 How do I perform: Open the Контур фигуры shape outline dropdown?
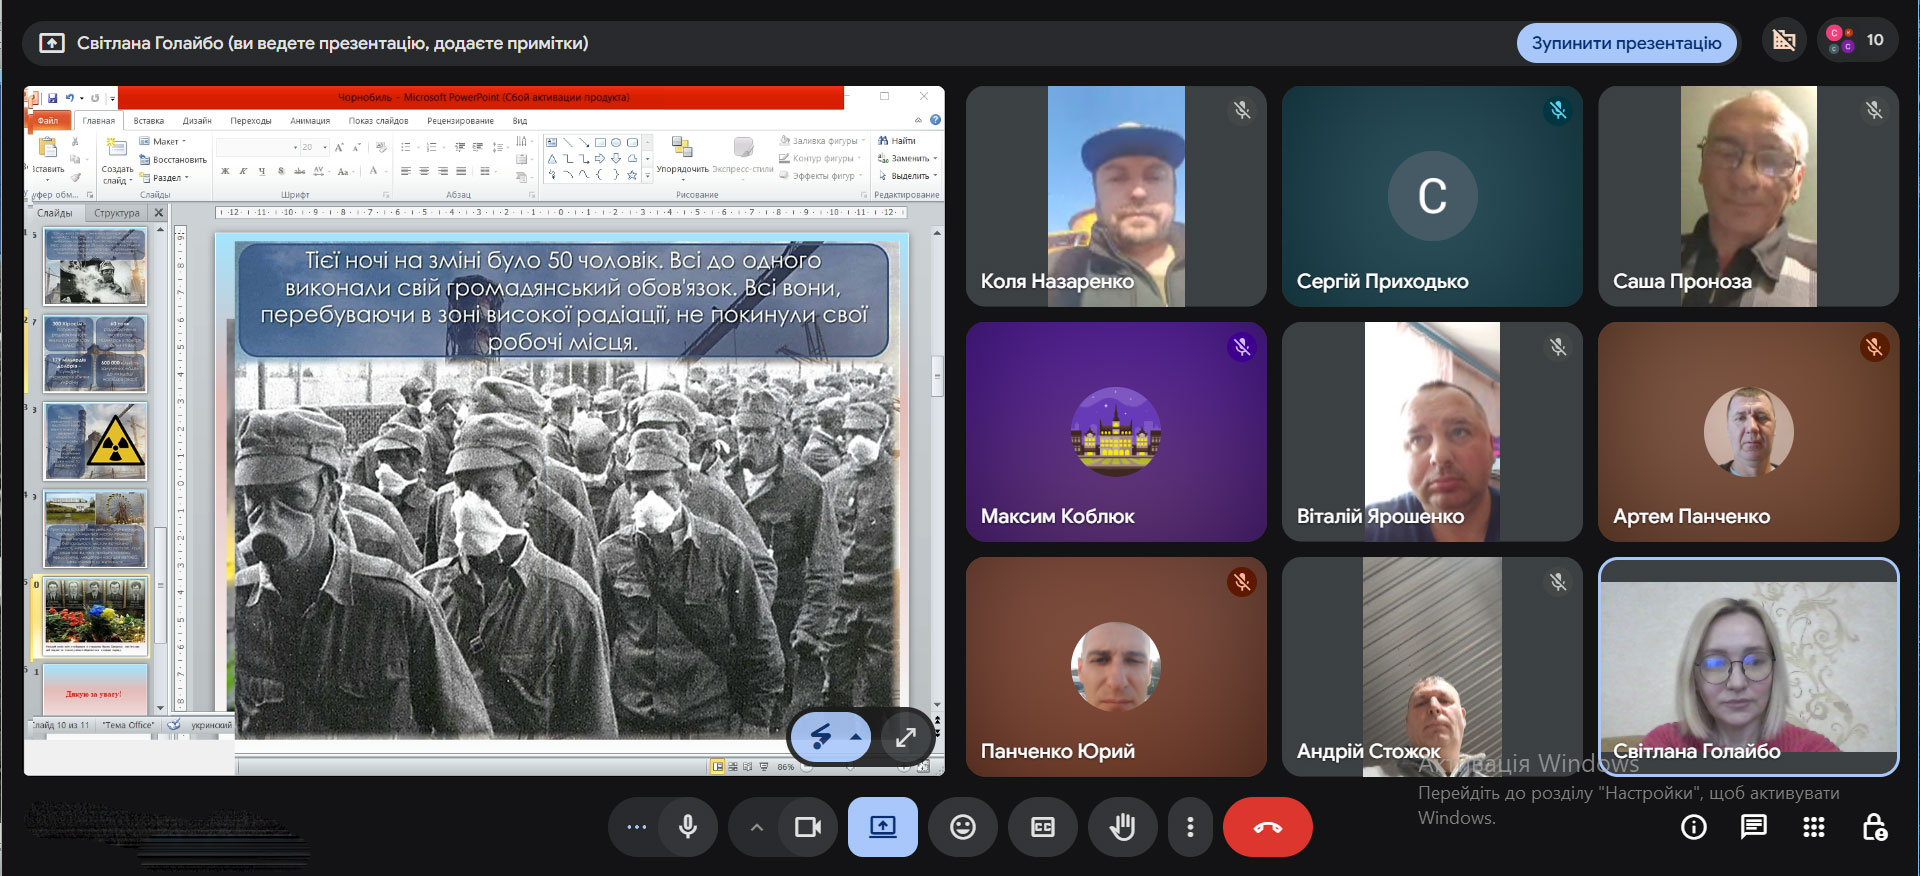coord(820,158)
